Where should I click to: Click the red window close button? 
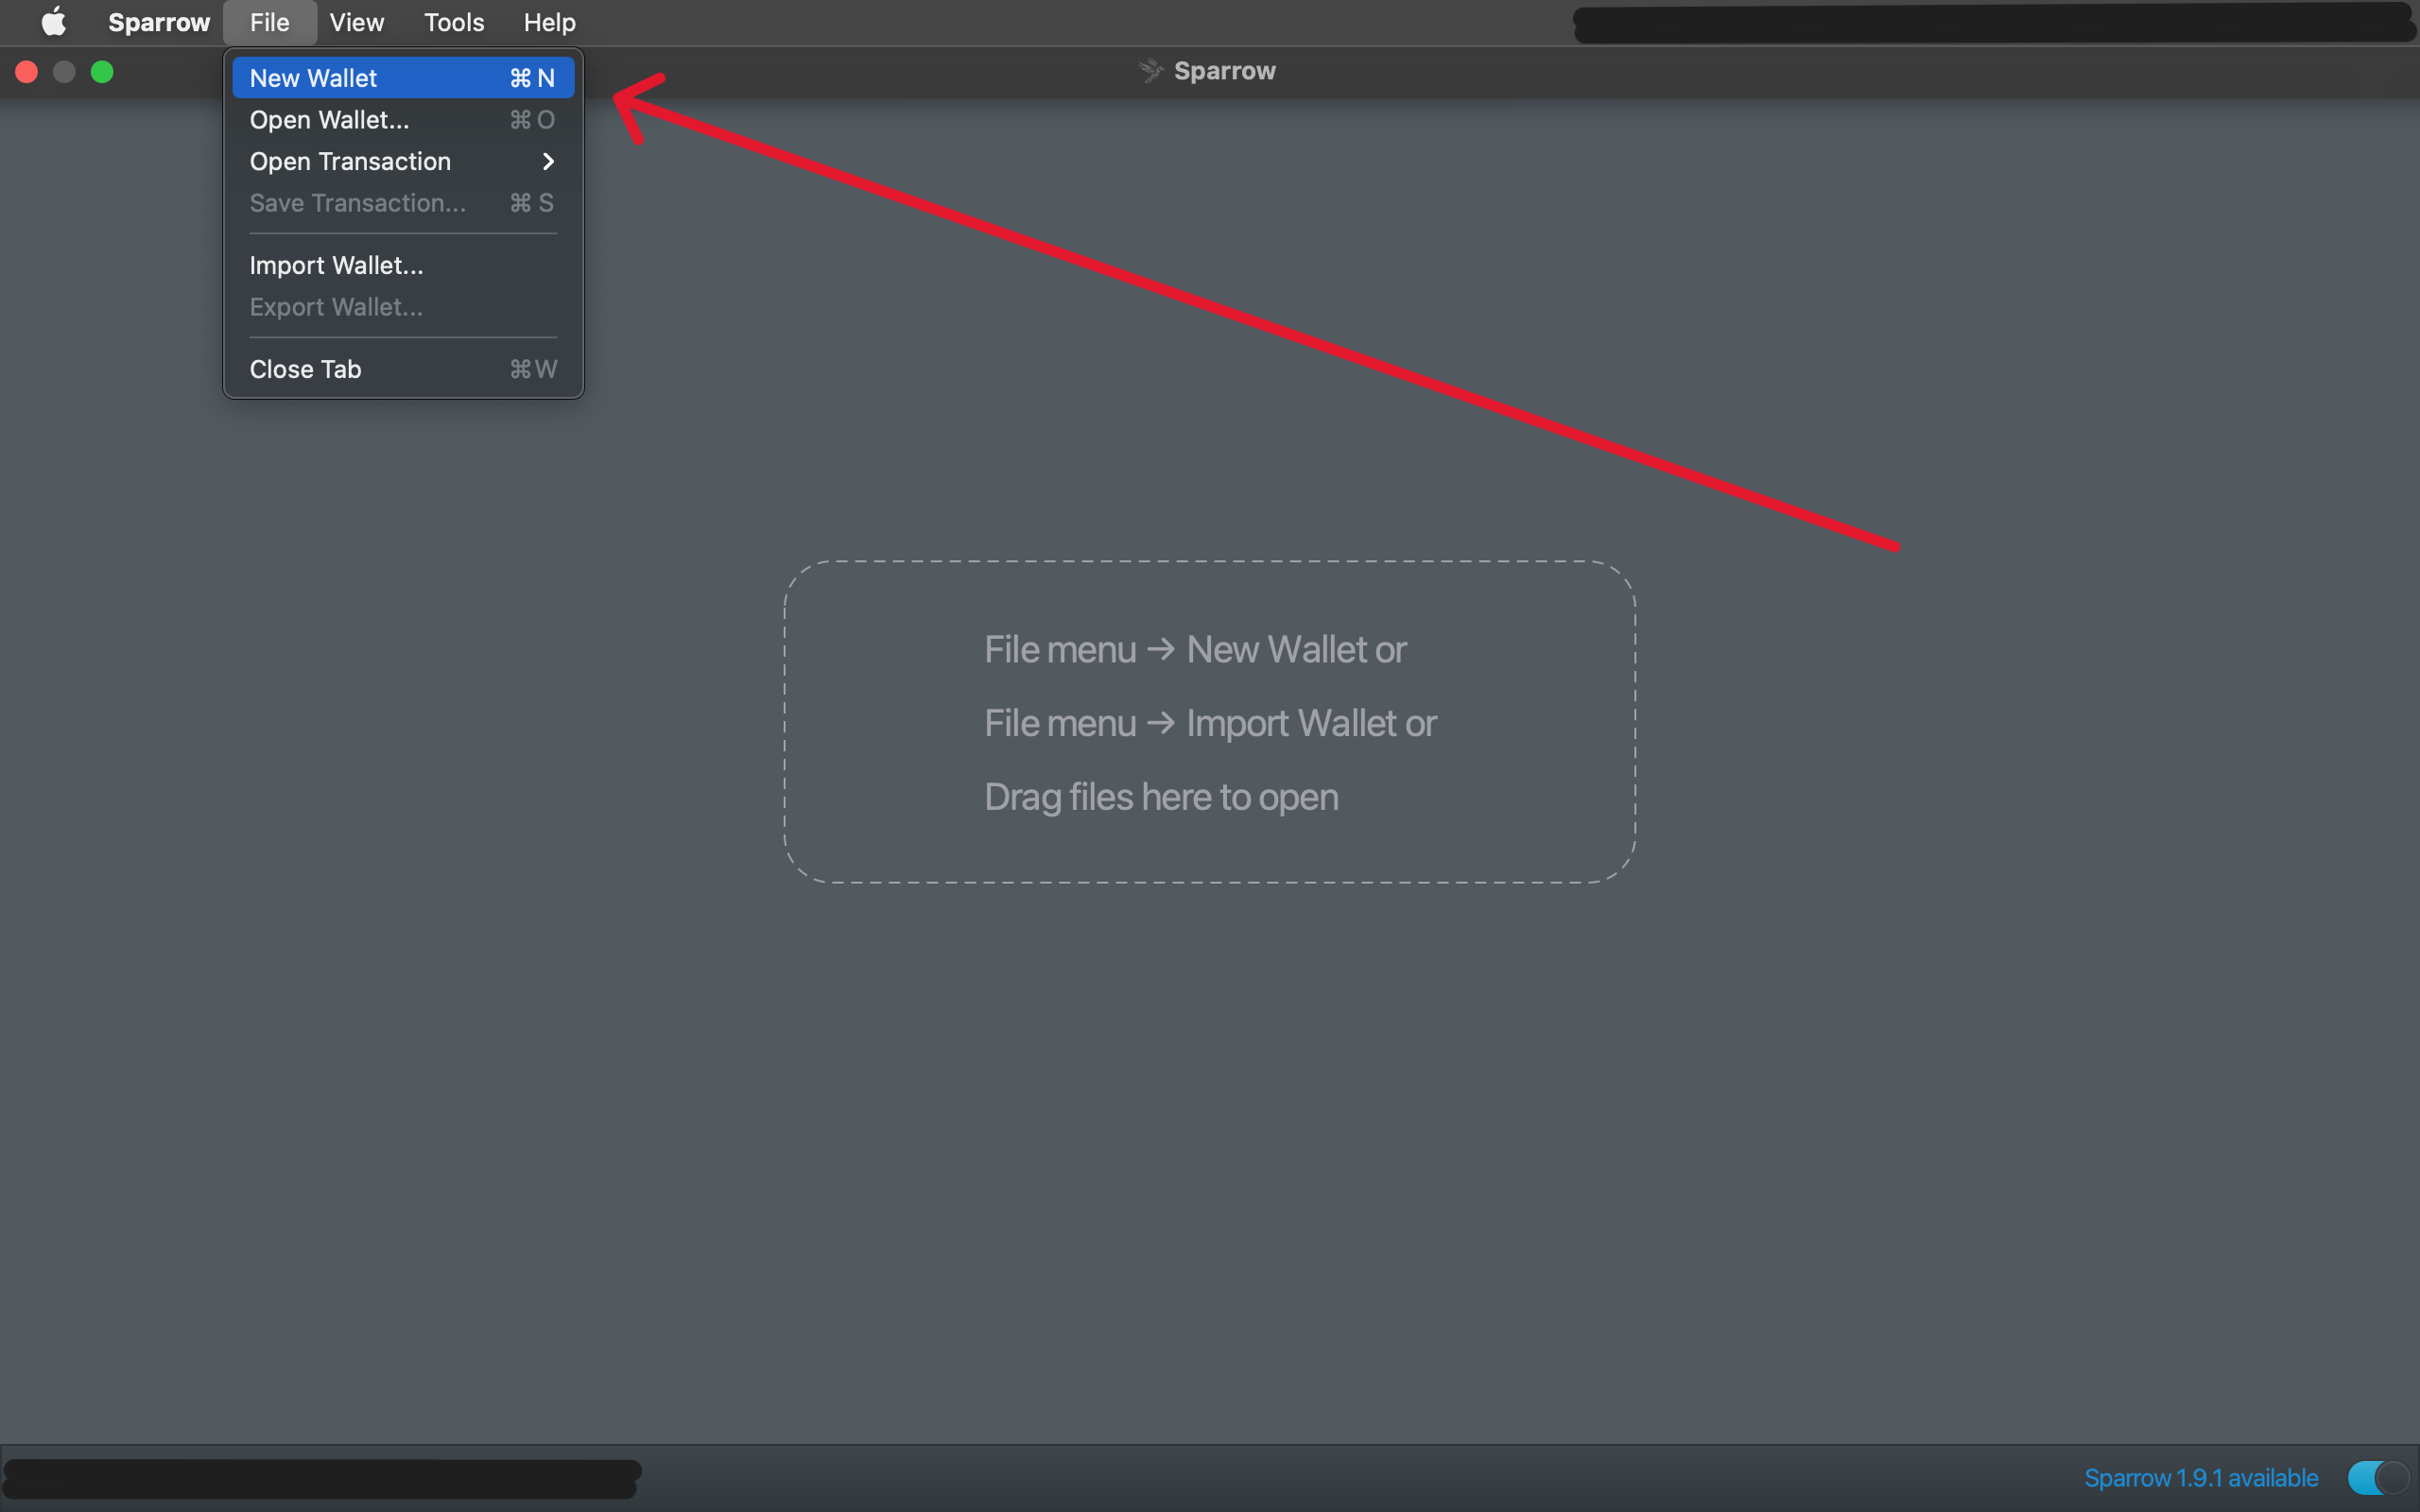click(27, 72)
